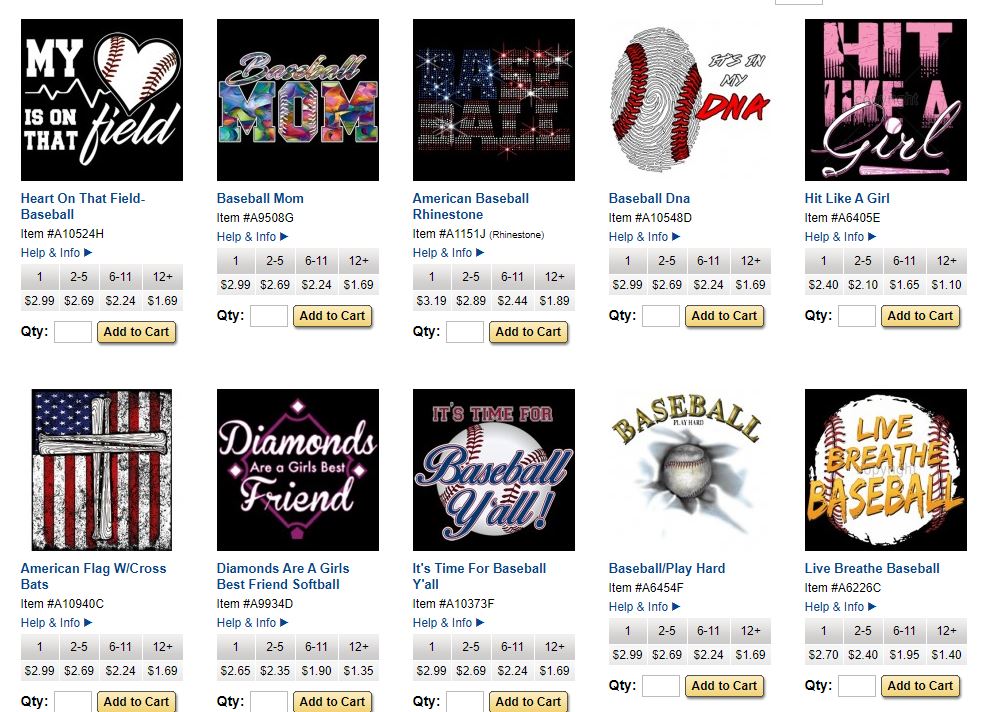Open the Baseball Mom design thumbnail
The height and width of the screenshot is (712, 997).
298,100
